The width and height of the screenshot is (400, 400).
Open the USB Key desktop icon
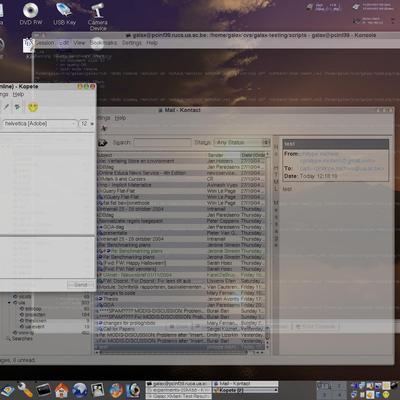click(64, 13)
